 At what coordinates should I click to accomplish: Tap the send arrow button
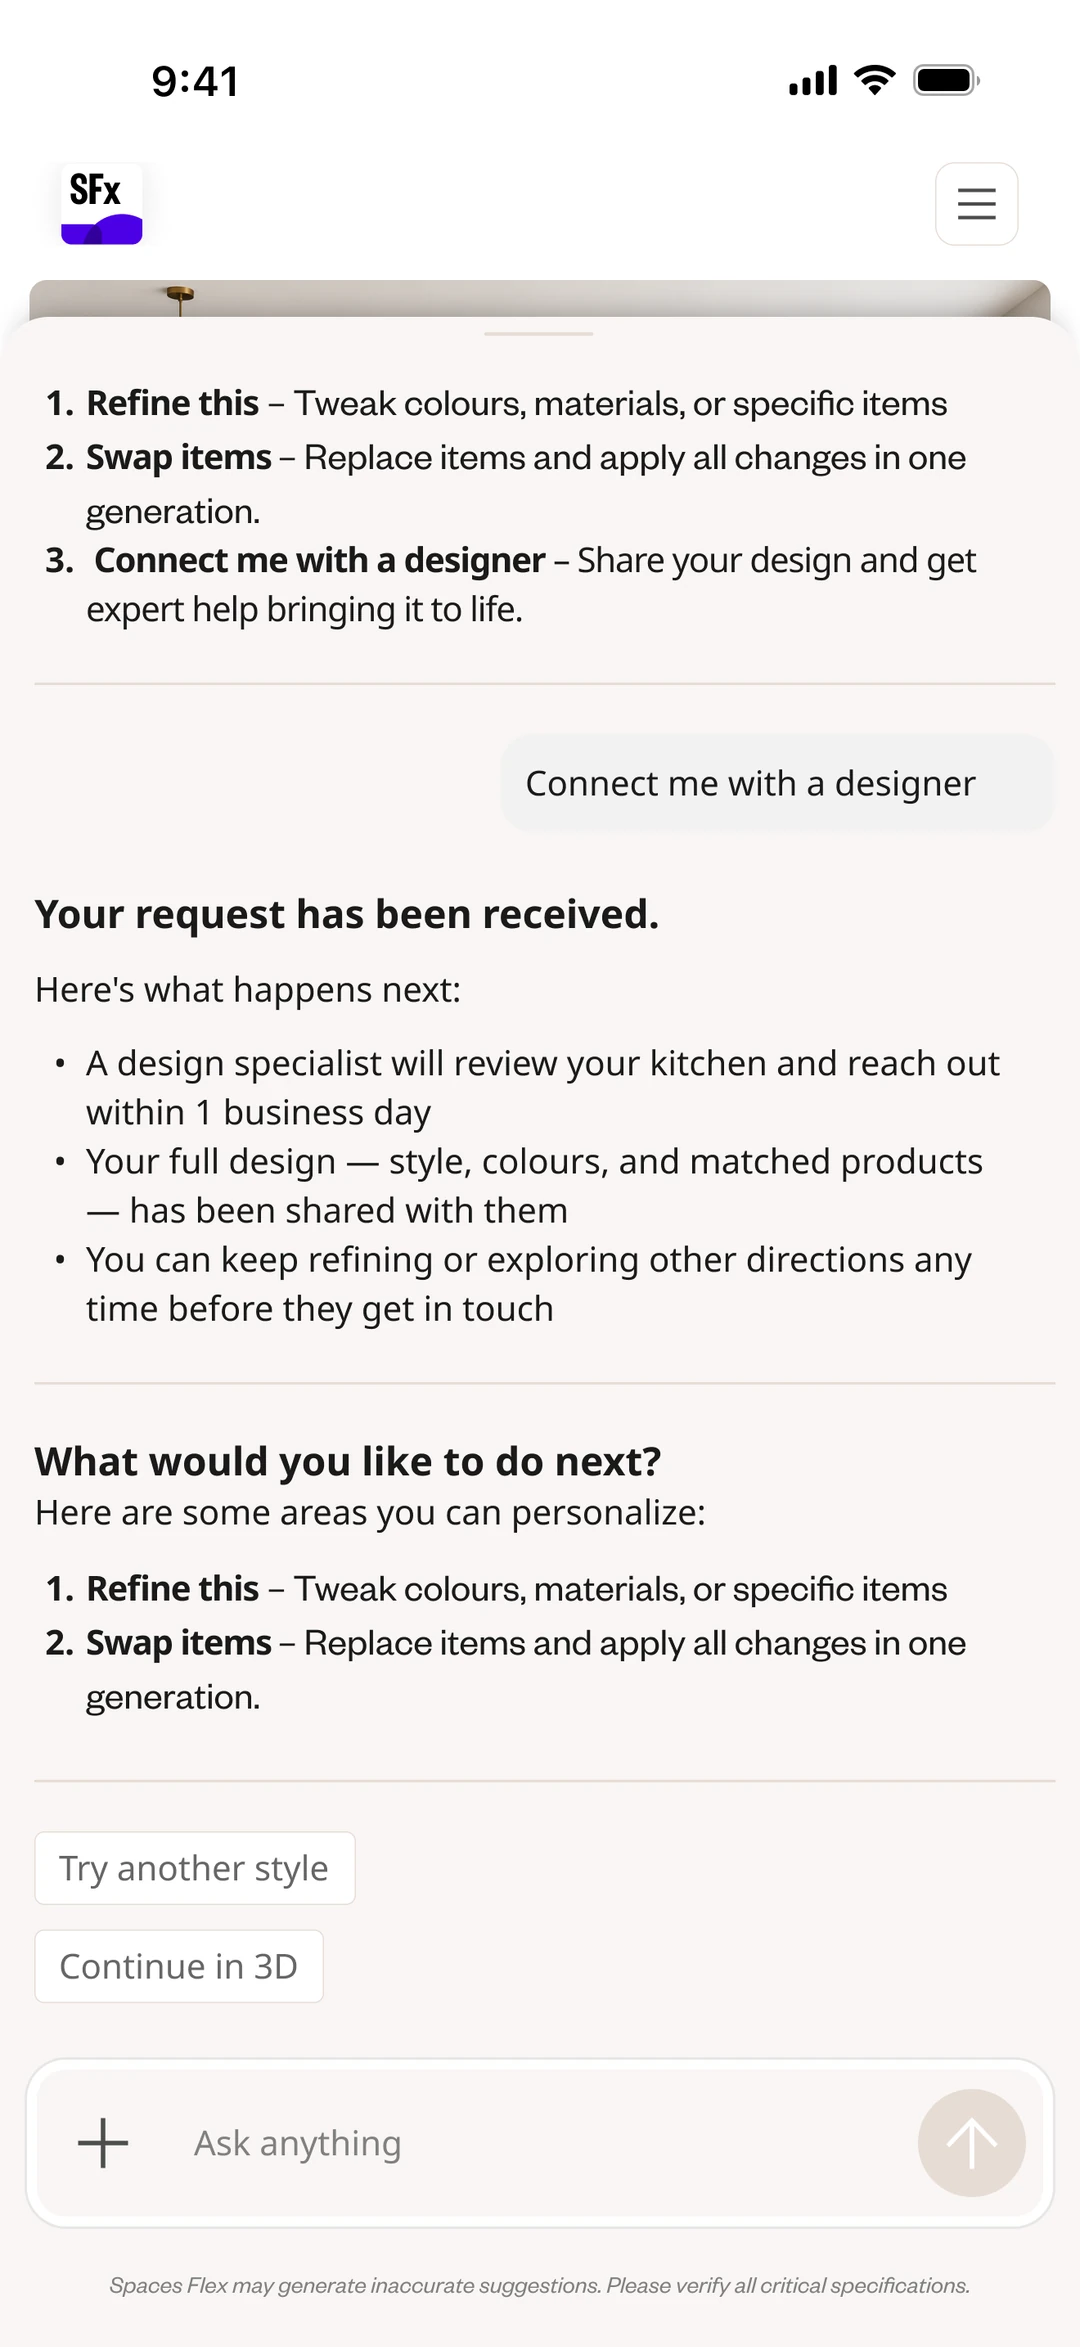971,2143
